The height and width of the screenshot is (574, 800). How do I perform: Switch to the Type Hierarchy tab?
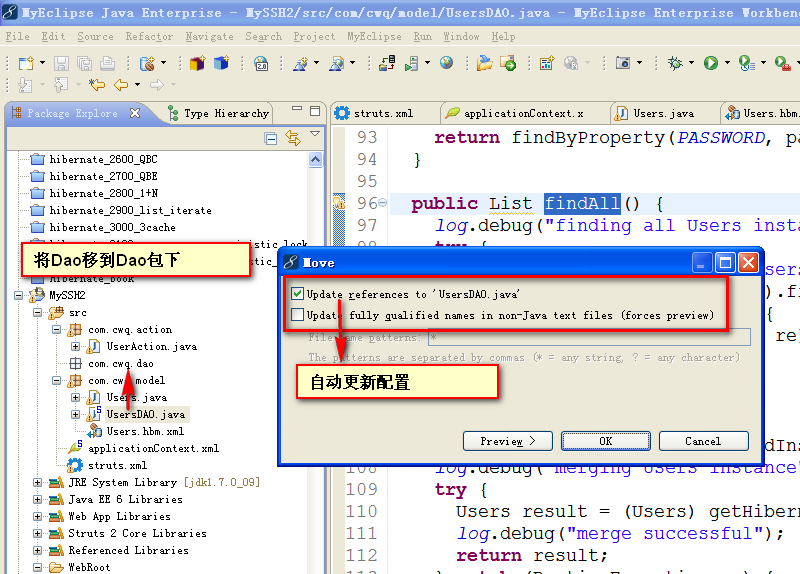point(219,113)
